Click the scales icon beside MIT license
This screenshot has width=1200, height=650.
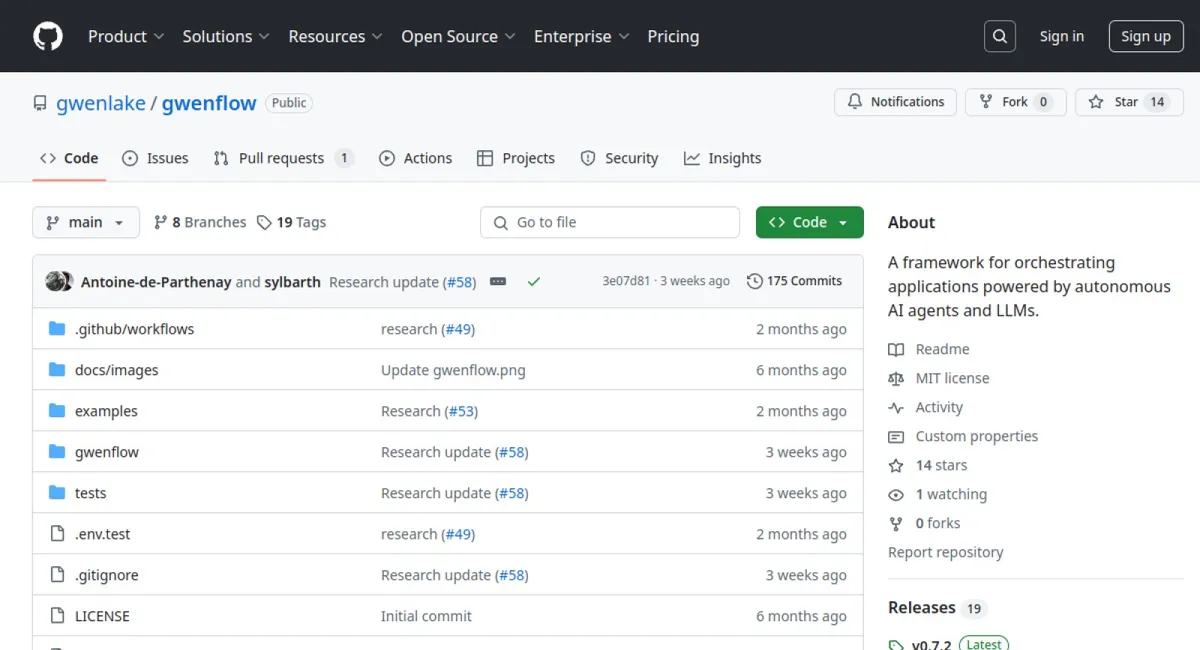coord(896,378)
